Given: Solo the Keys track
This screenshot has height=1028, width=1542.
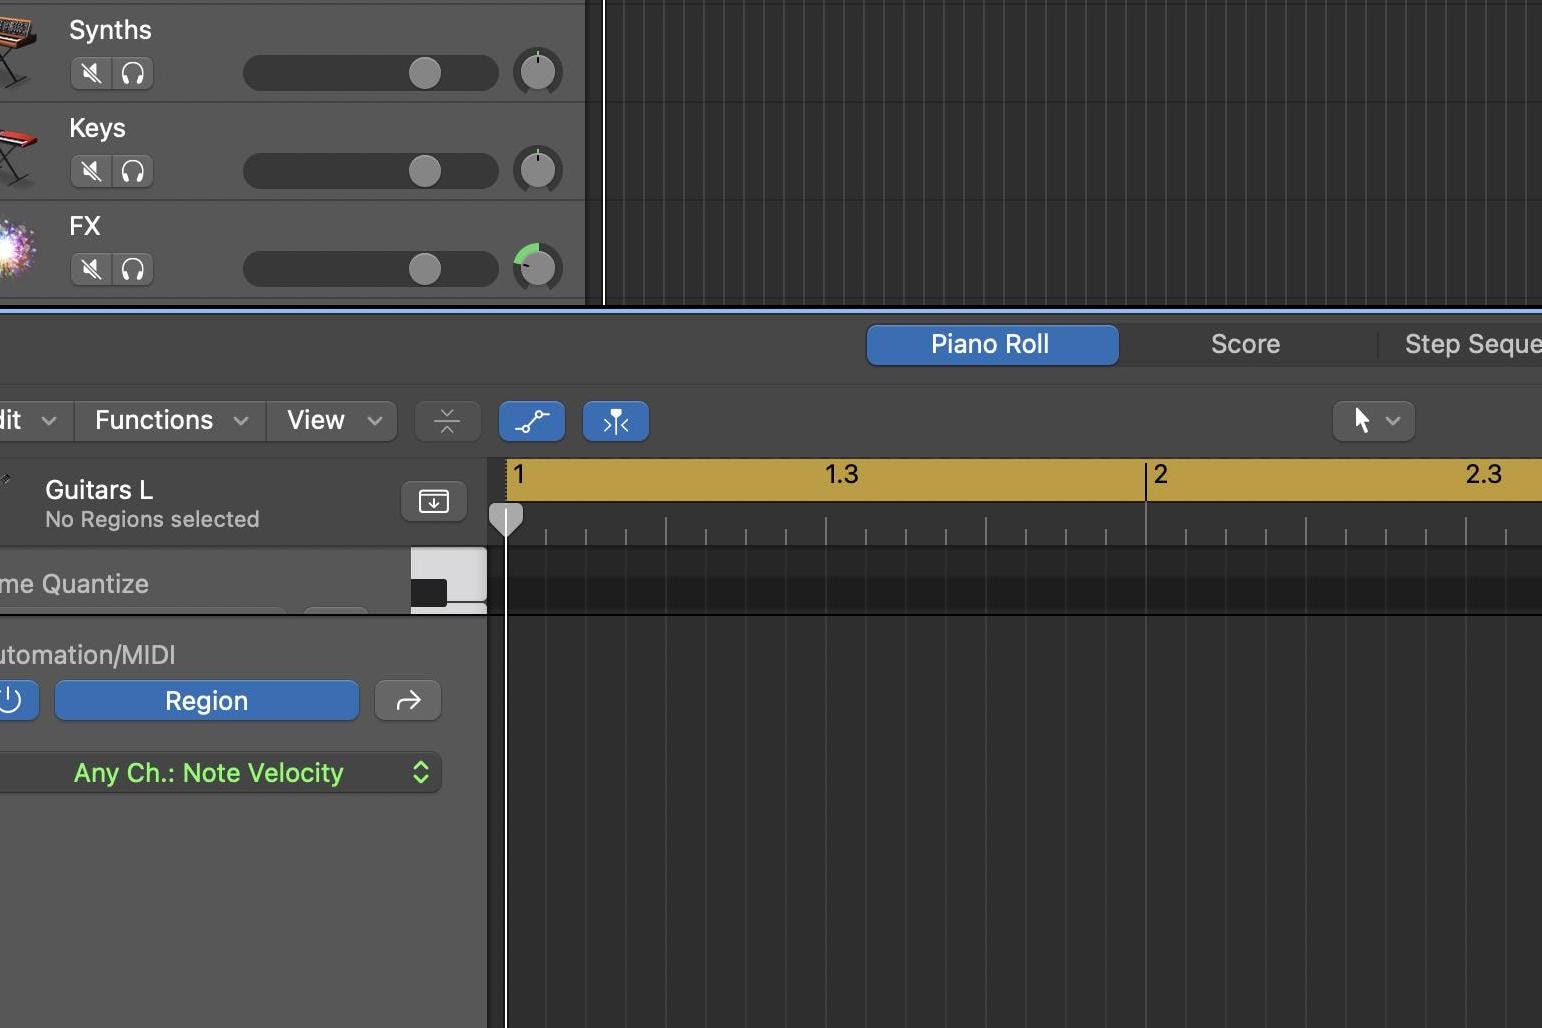Looking at the screenshot, I should pos(133,171).
